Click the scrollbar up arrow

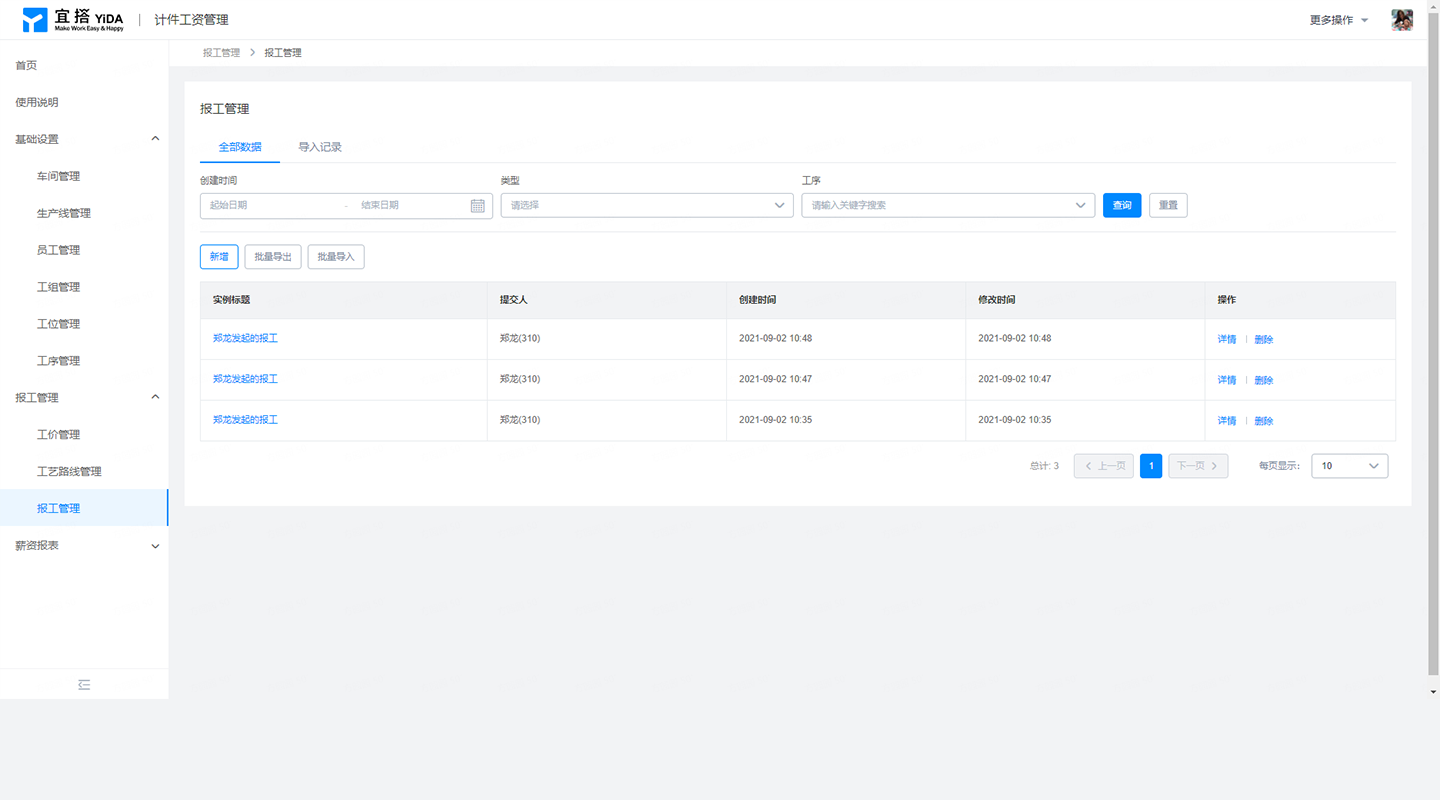coord(1433,6)
